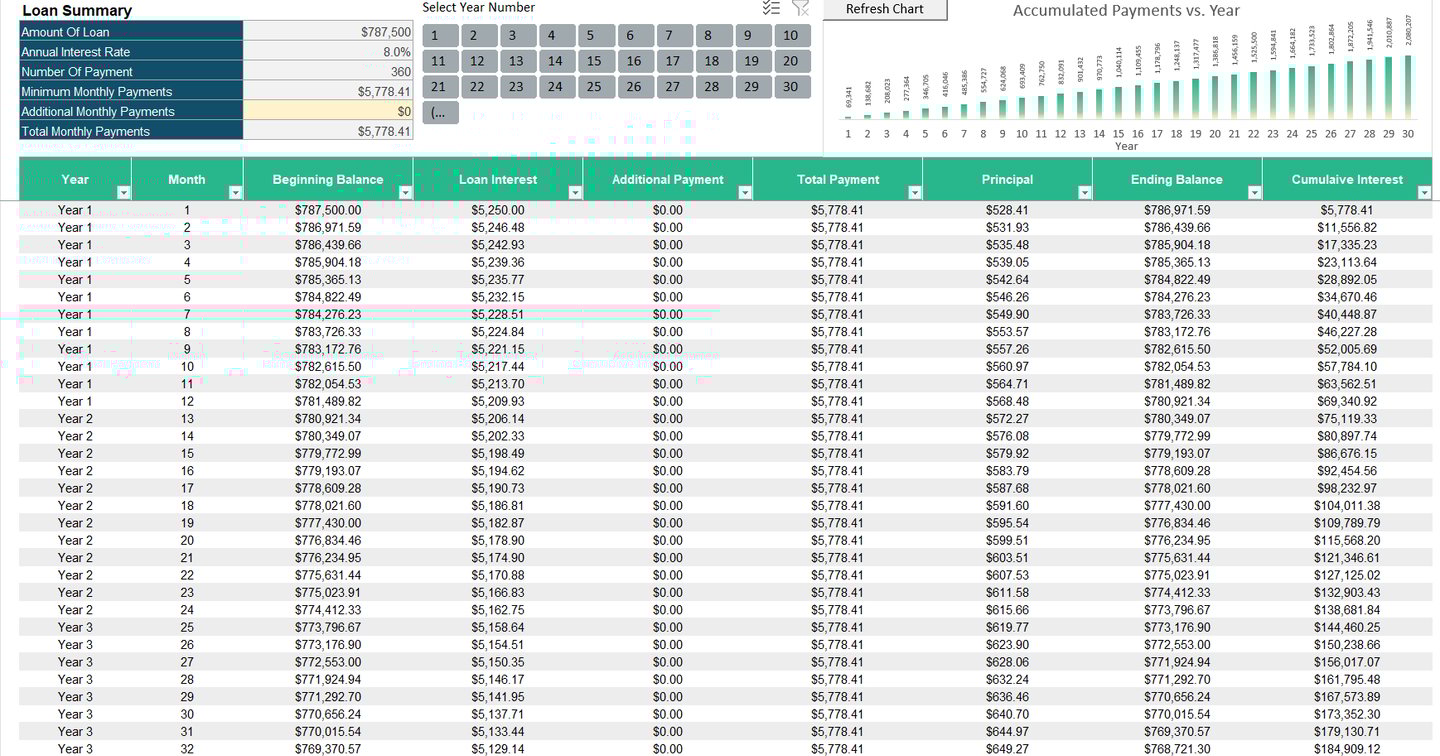
Task: Select year 1 in the slicer
Action: pyautogui.click(x=438, y=34)
